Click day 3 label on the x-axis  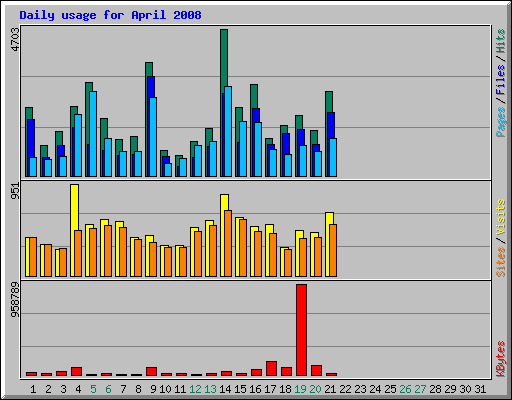point(63,389)
